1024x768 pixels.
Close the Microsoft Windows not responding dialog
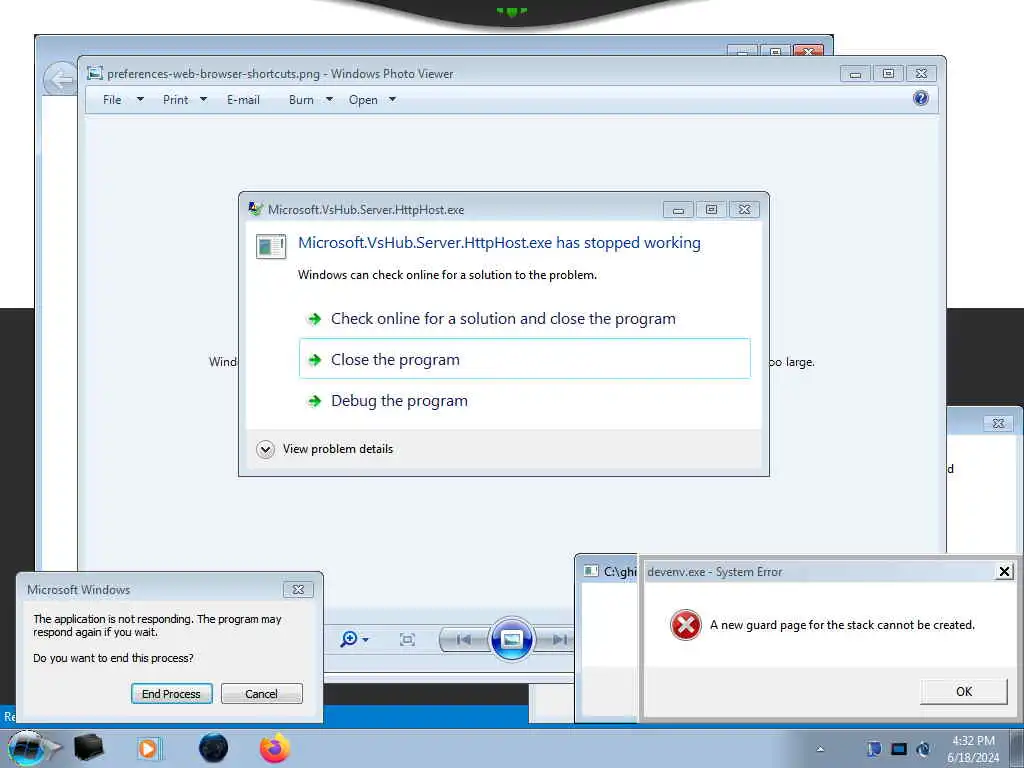click(298, 589)
